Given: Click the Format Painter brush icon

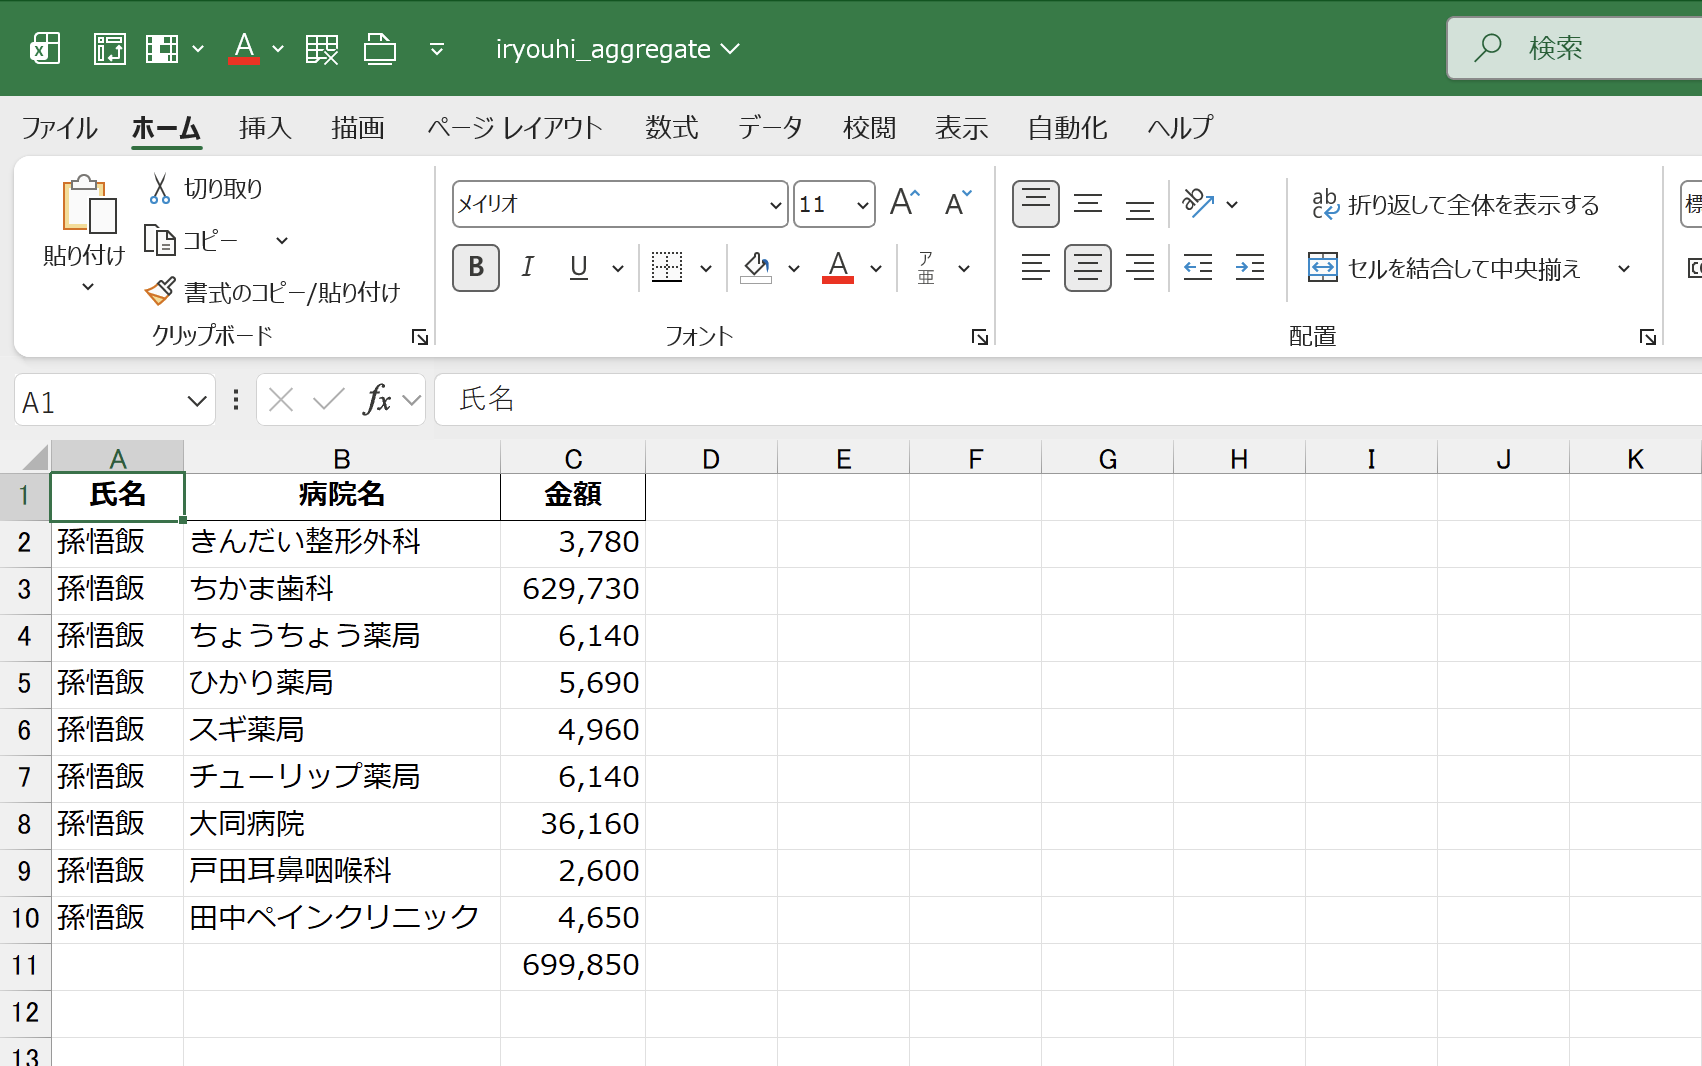Looking at the screenshot, I should pos(160,292).
